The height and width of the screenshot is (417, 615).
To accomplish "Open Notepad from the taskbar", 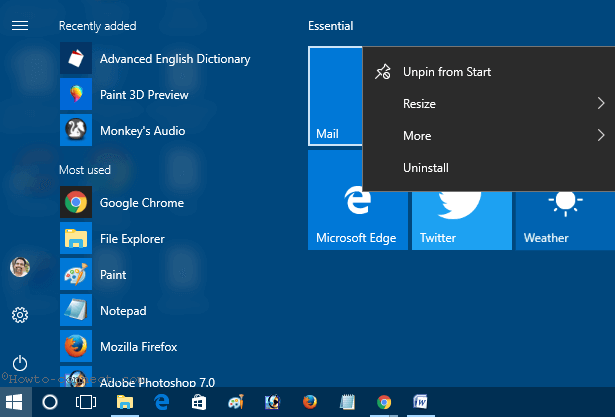I will tap(347, 402).
